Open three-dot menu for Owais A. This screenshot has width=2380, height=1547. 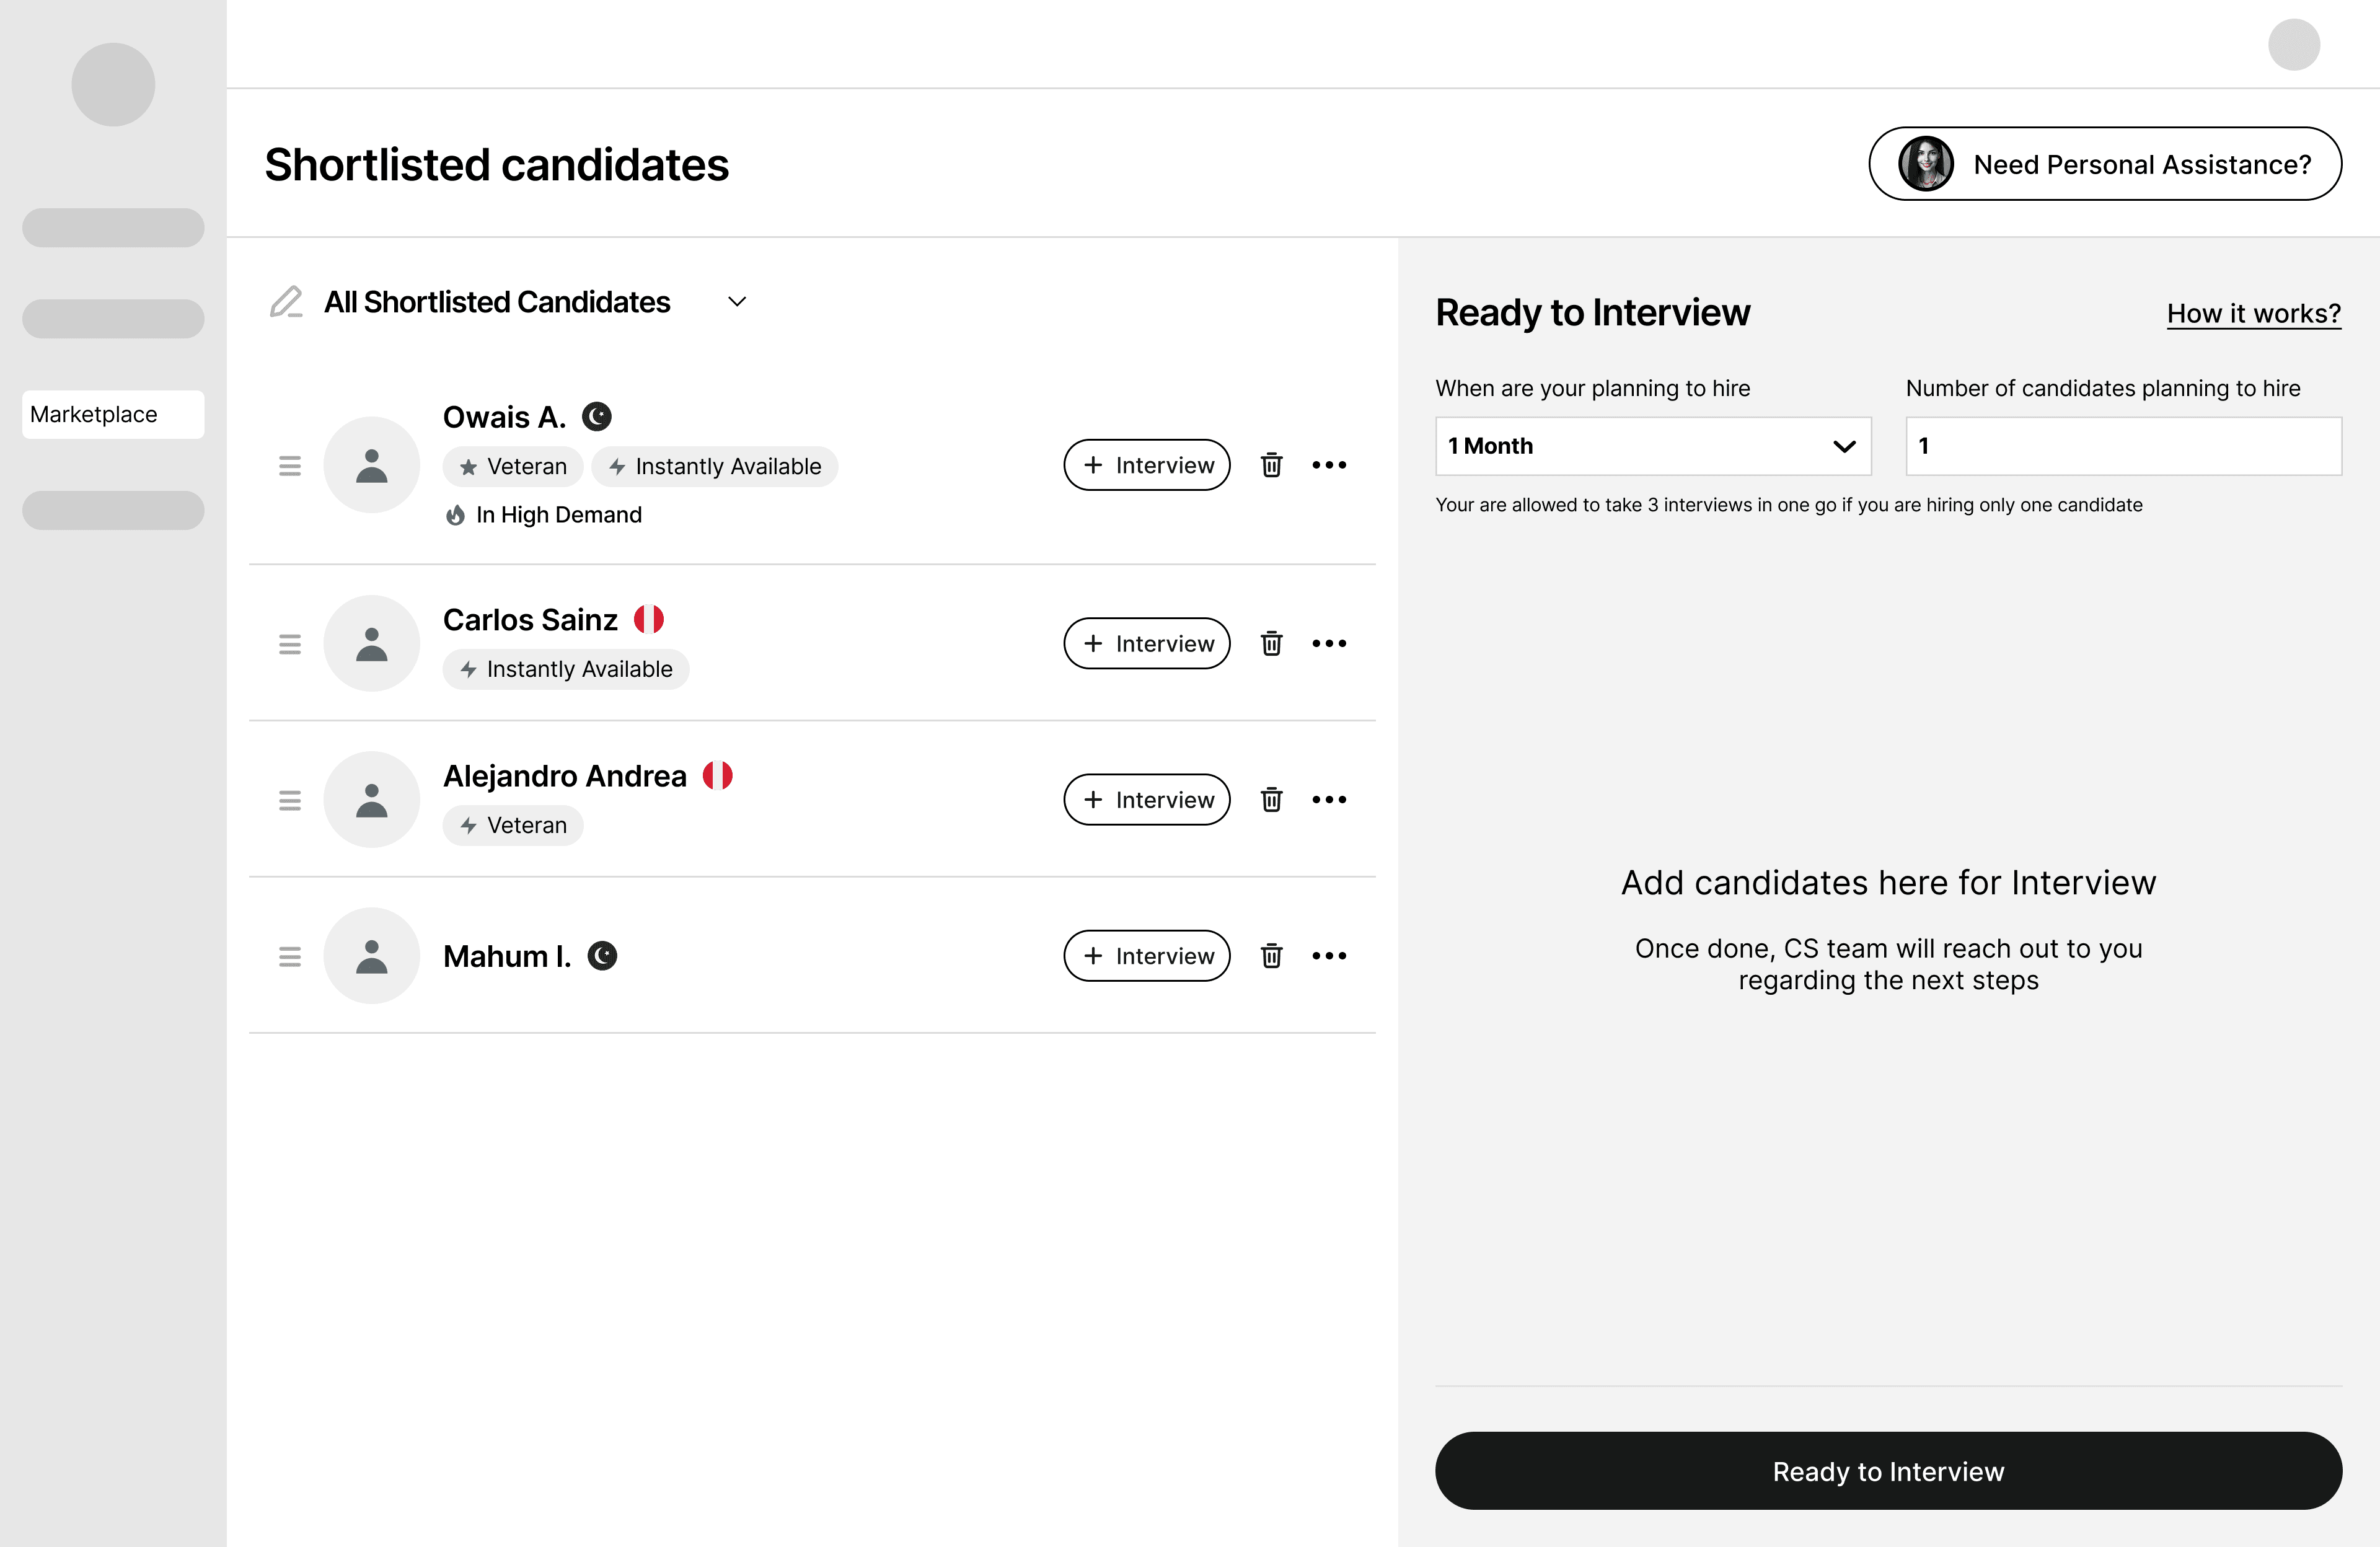1329,465
